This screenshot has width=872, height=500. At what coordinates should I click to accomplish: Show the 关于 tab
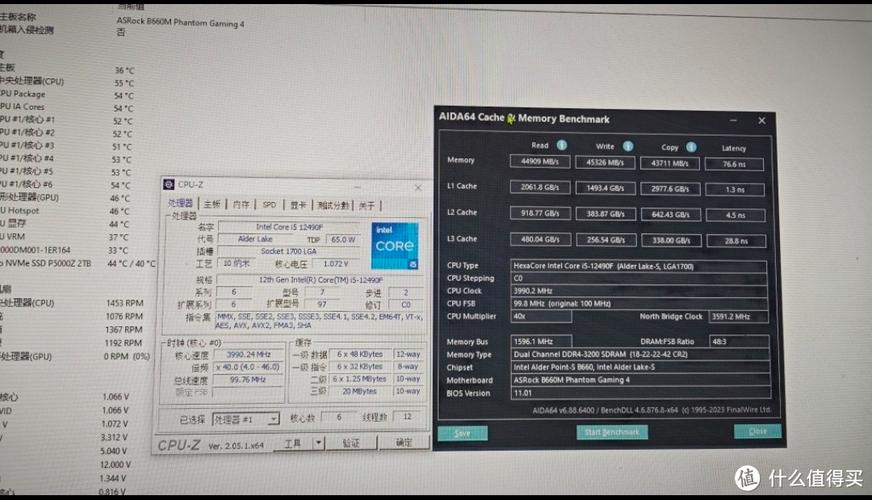pos(367,204)
